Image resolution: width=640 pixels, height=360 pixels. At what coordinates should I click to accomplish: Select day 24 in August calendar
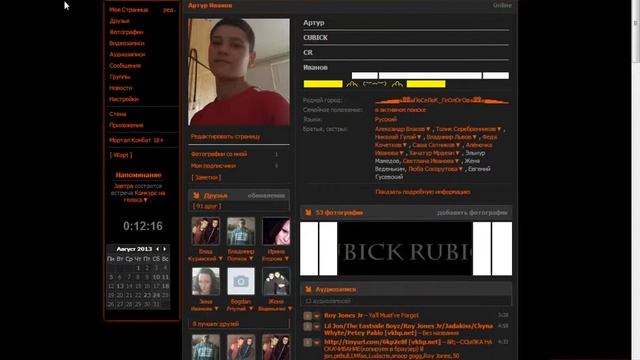[x=156, y=295]
